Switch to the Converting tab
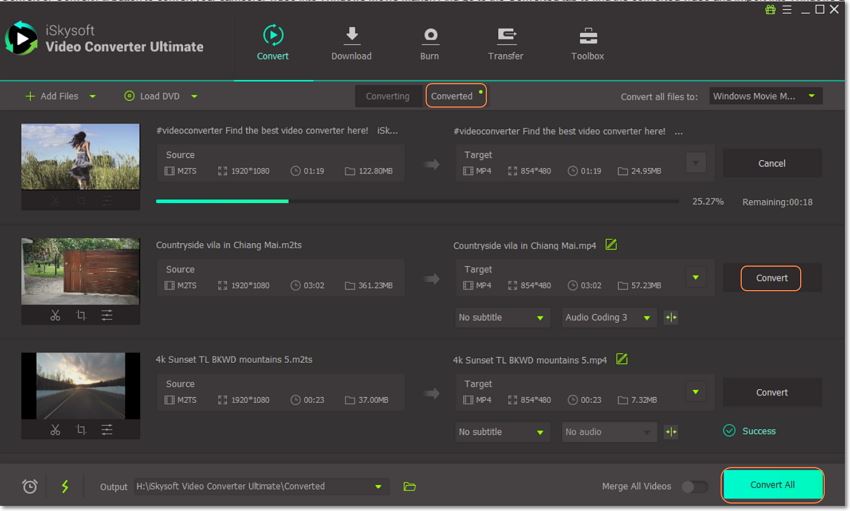The image size is (850, 511). coord(388,96)
